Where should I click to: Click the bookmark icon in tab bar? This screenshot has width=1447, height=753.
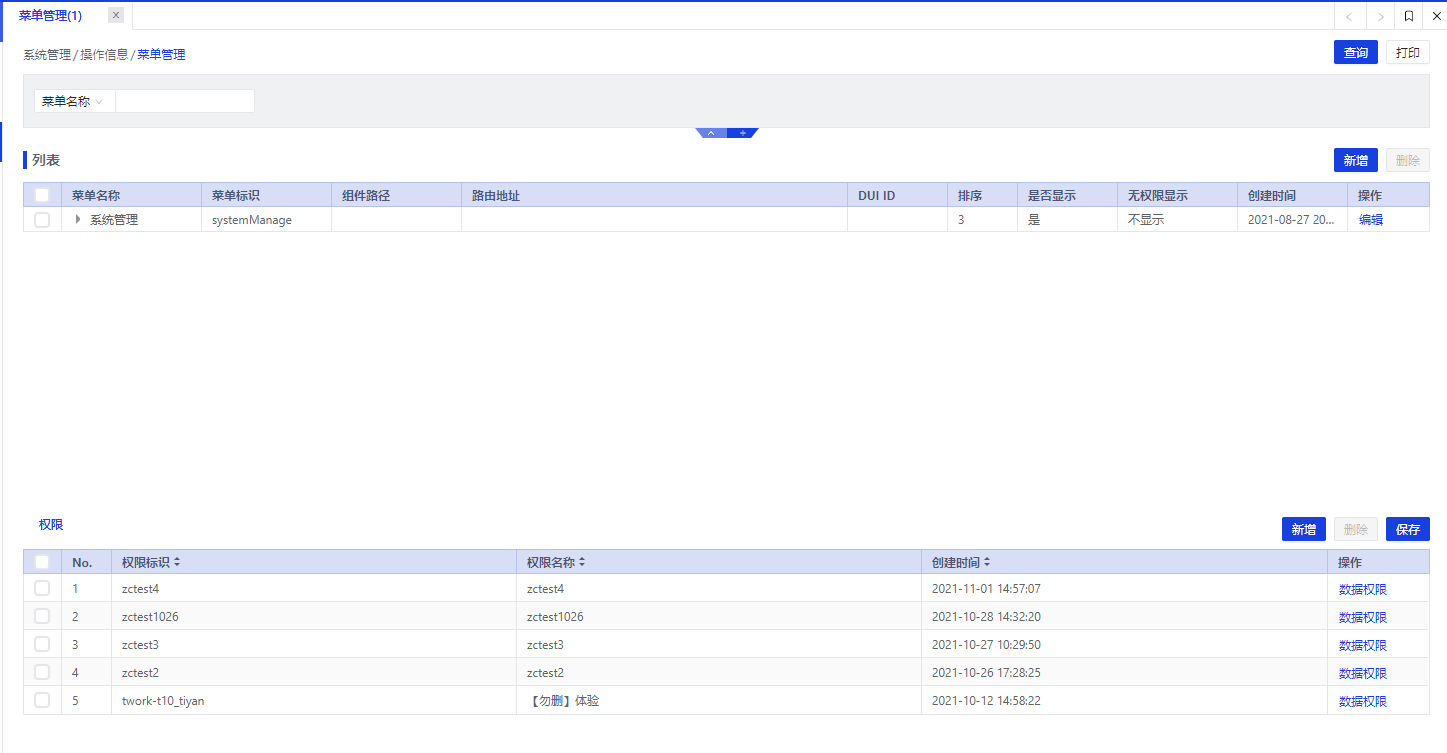pos(1408,16)
